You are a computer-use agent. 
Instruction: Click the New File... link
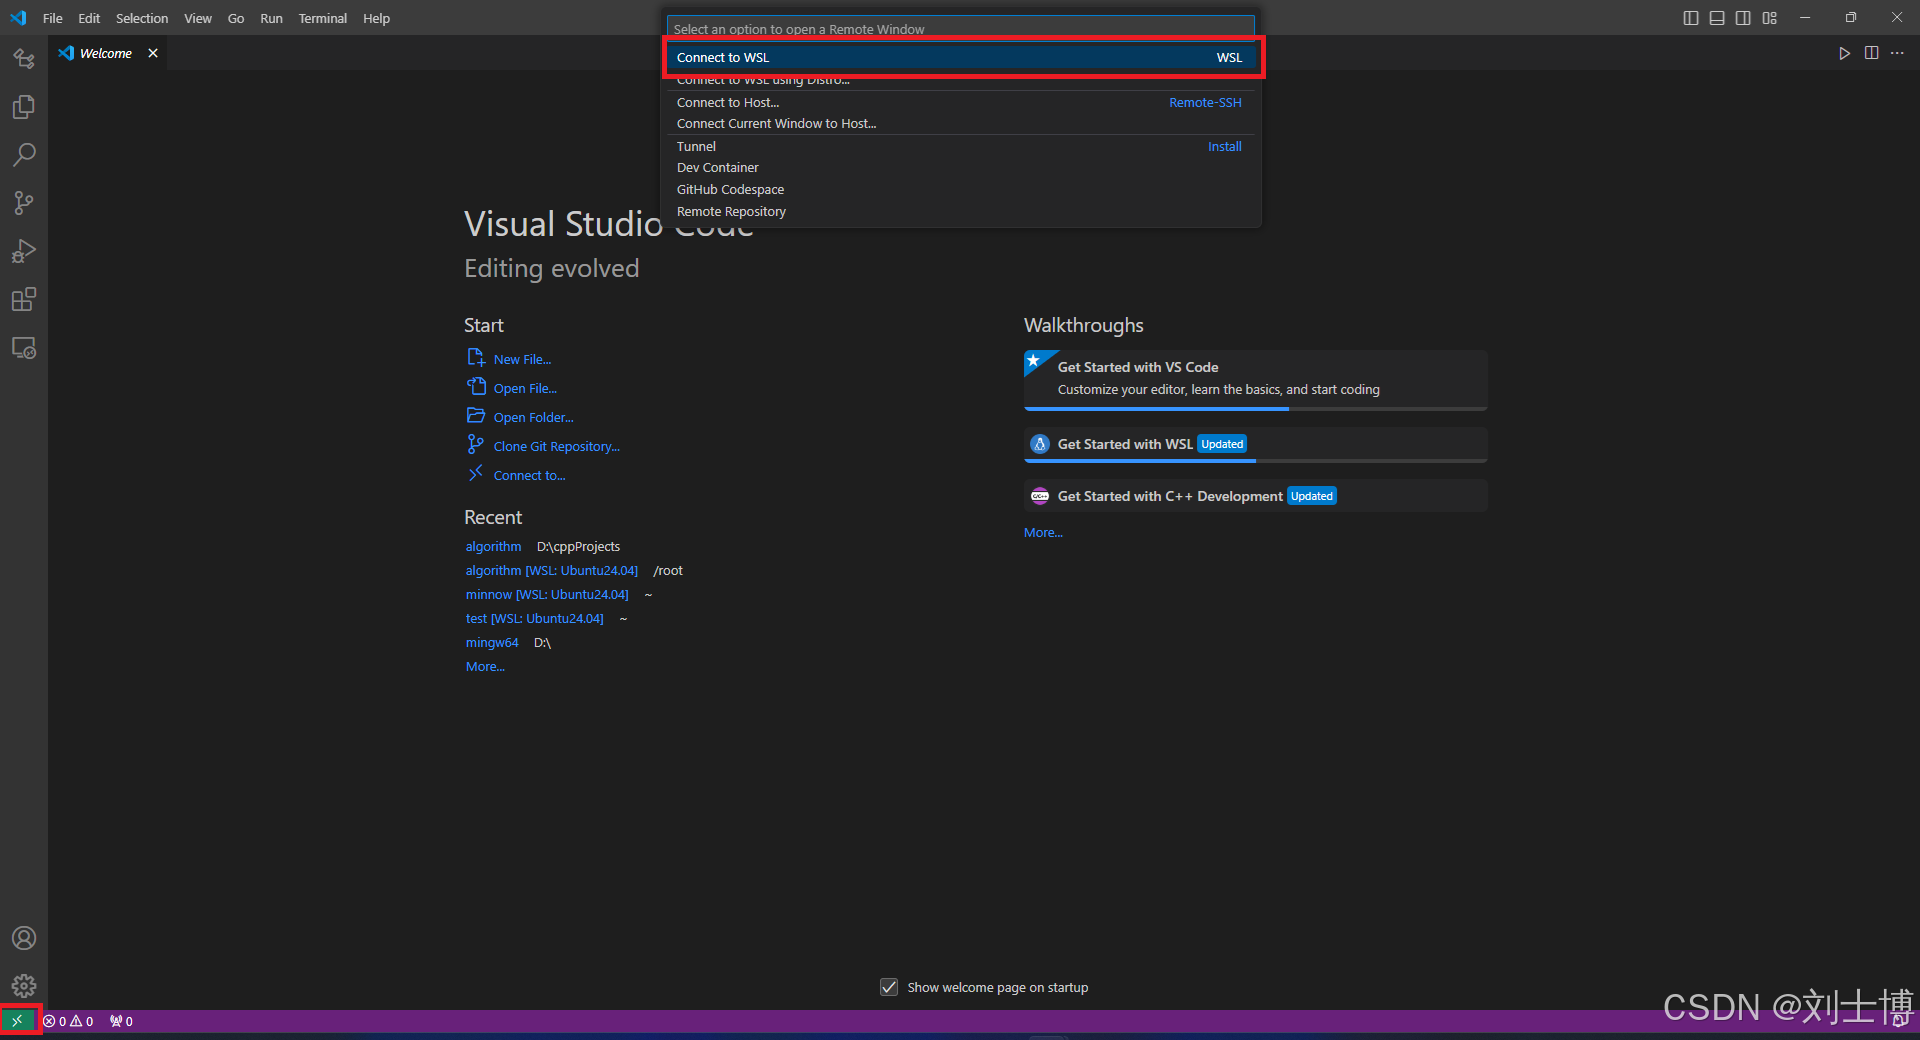pyautogui.click(x=522, y=359)
